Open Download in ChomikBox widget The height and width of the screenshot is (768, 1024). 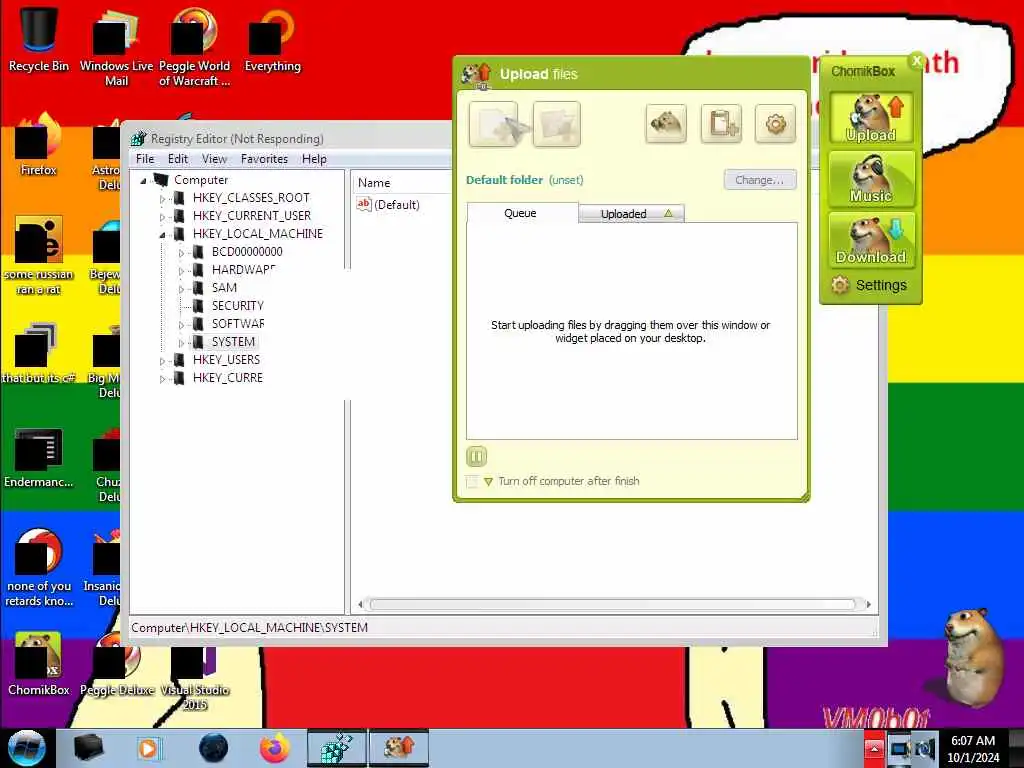(x=871, y=240)
